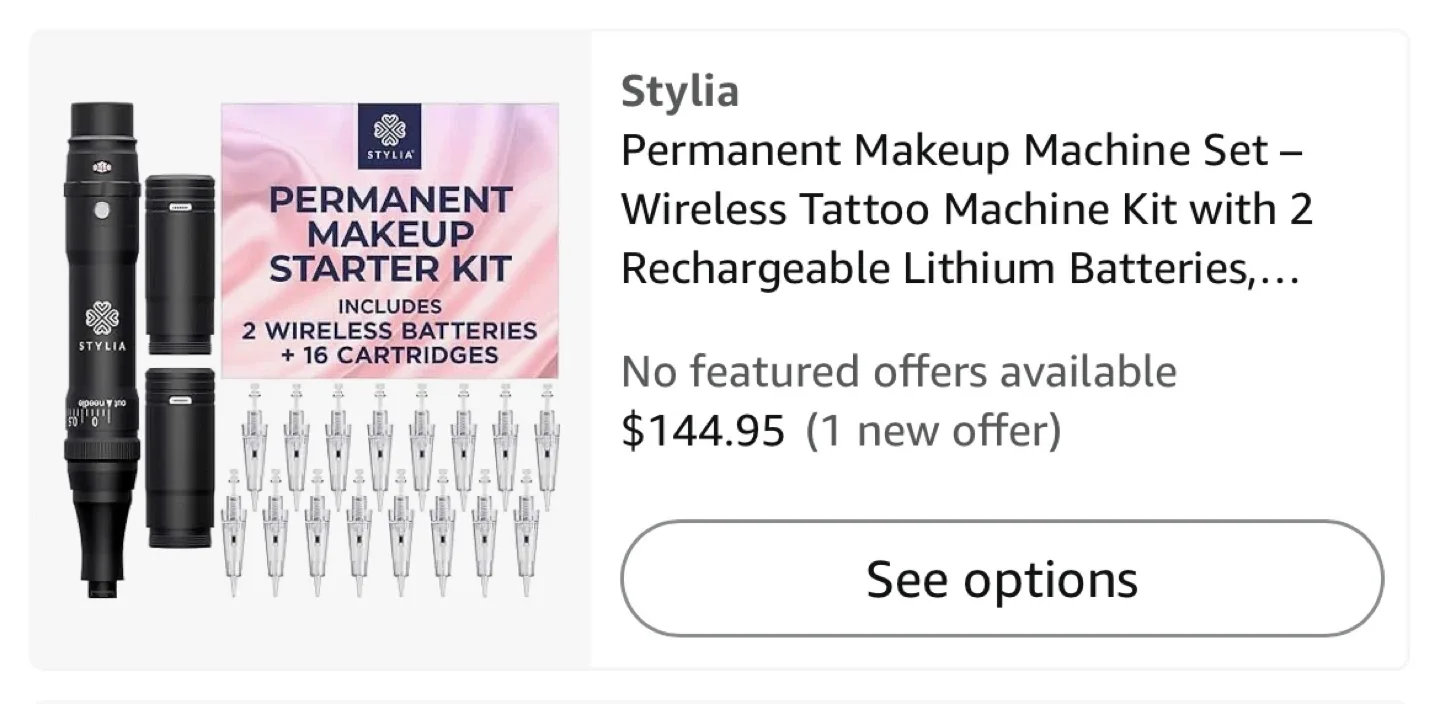Click the black tattoo pen machine tip
Viewport: 1440px width, 704px height.
tap(98, 580)
